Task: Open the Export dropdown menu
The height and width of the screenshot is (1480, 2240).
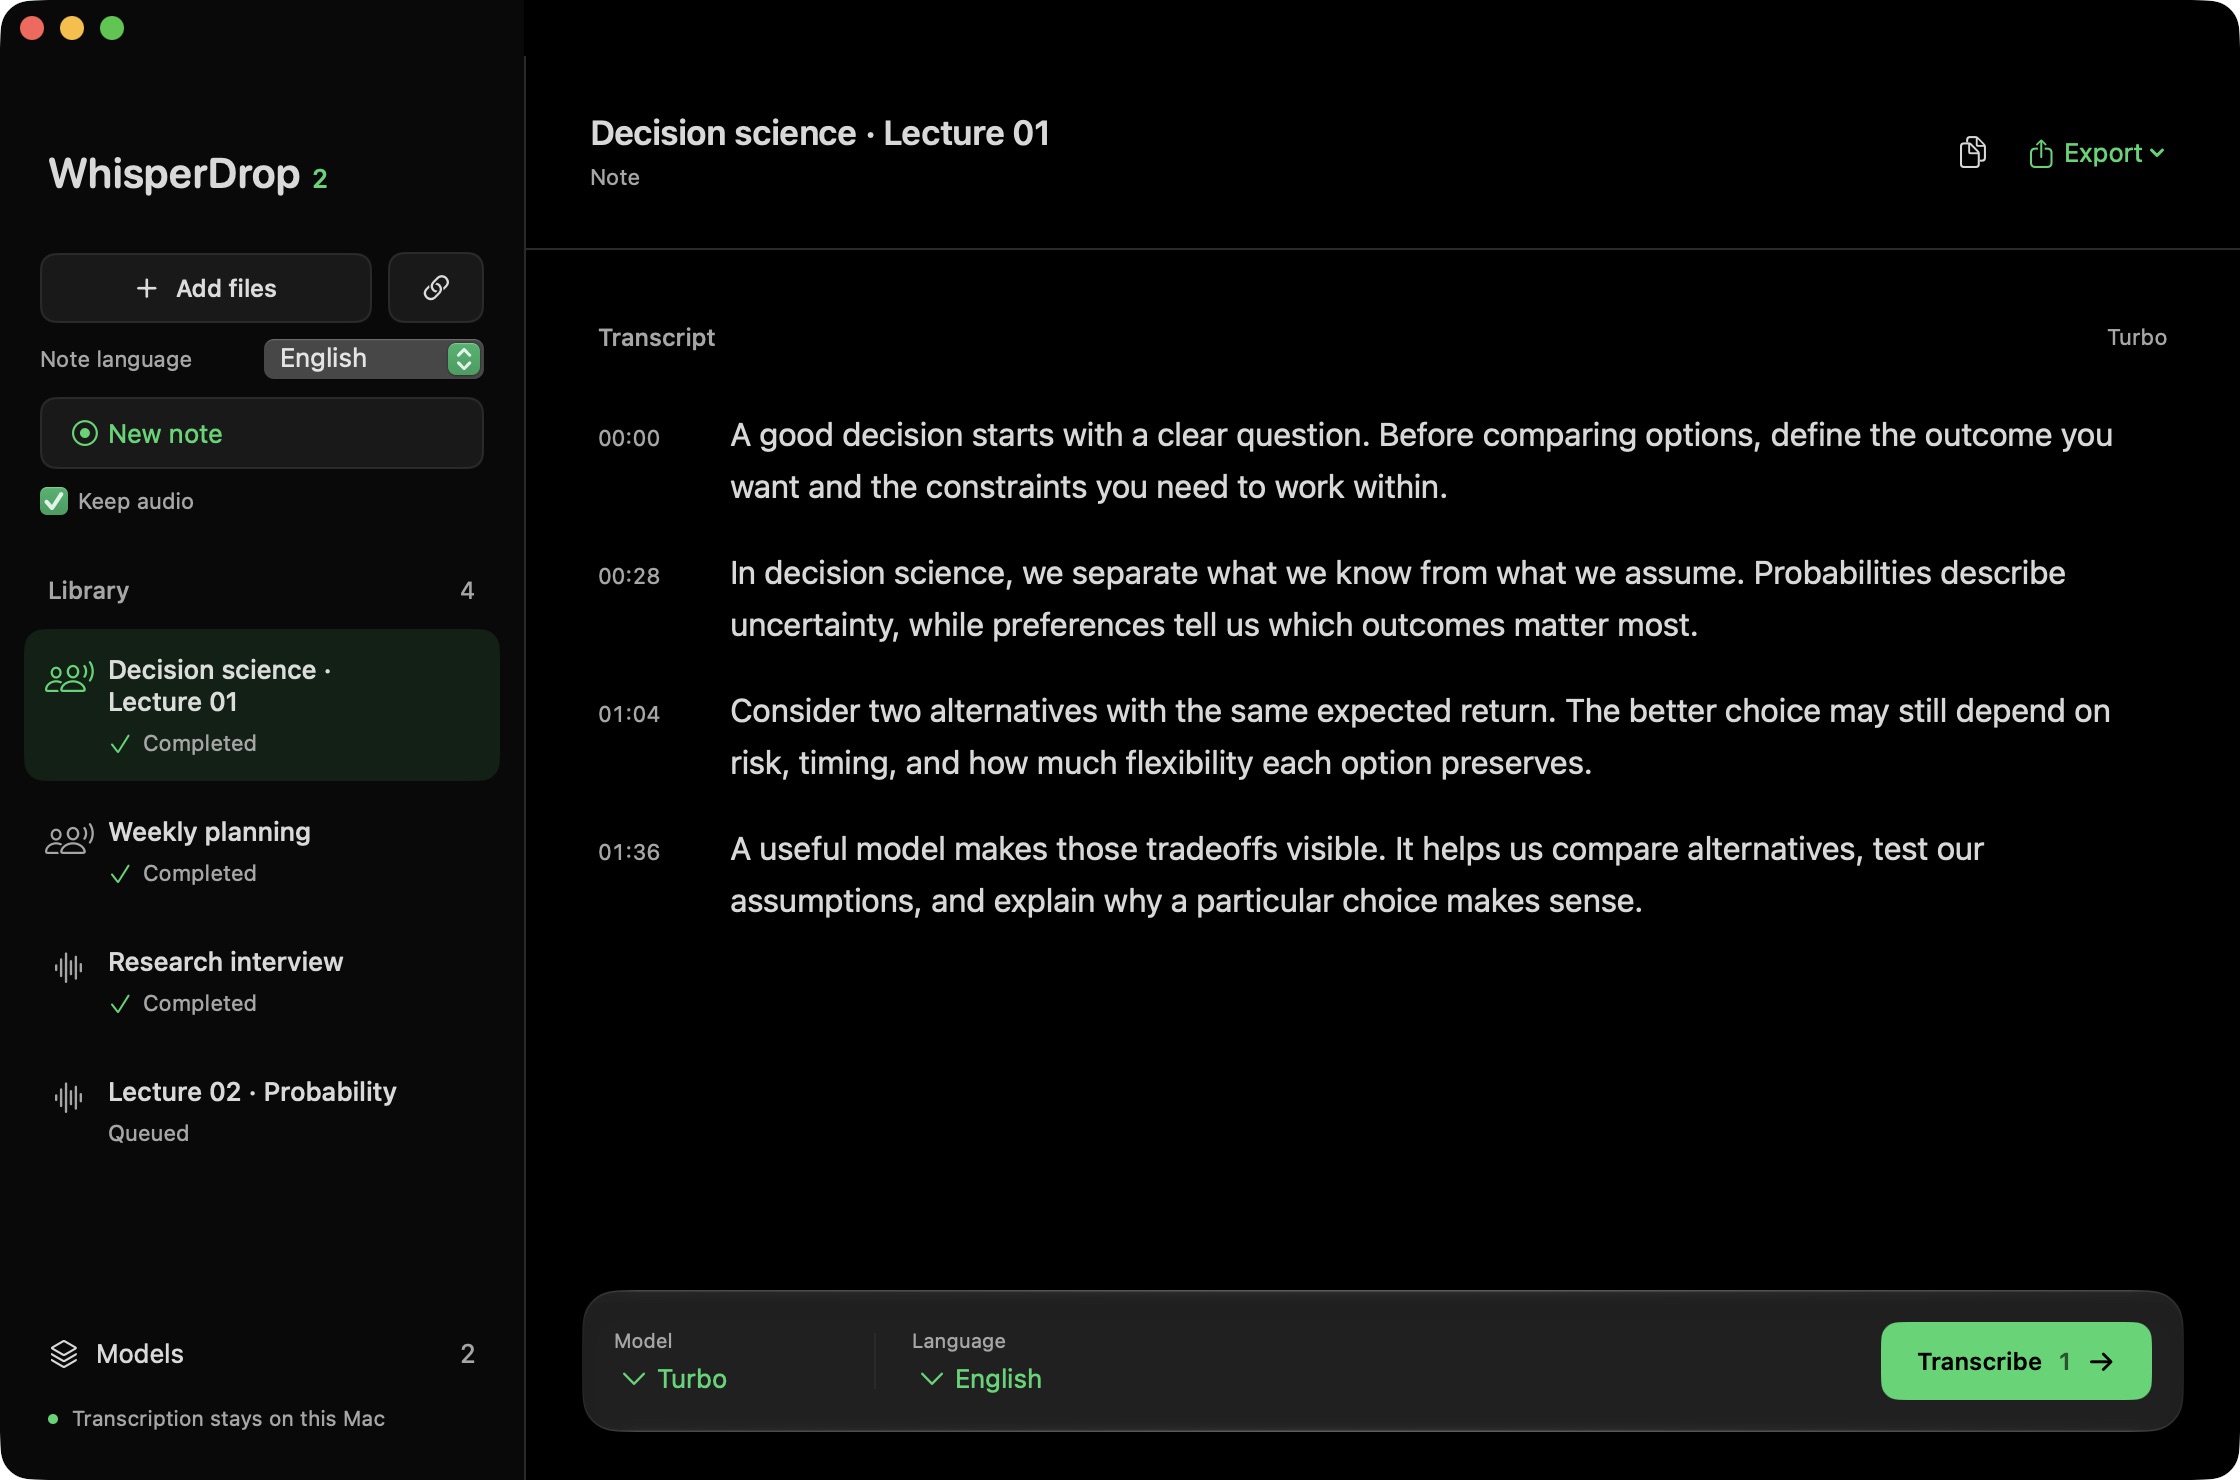Action: pyautogui.click(x=2097, y=153)
